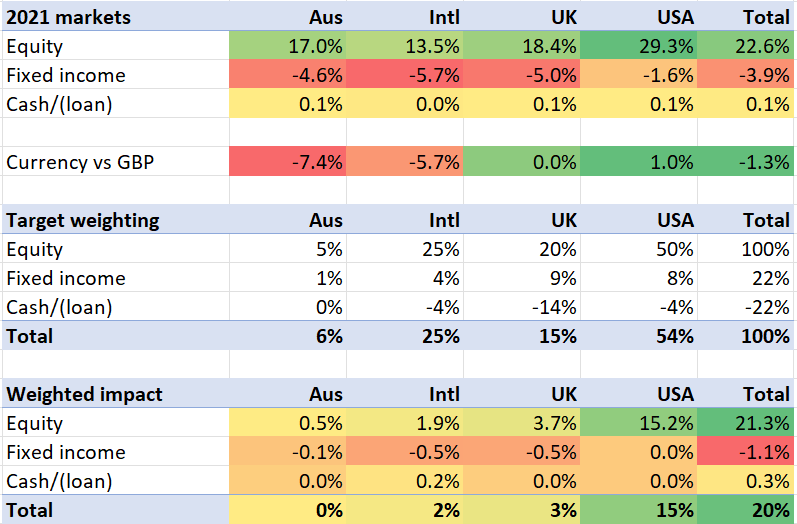This screenshot has width=797, height=524.
Task: Select the 'Weighted impact' section header
Action: point(82,394)
